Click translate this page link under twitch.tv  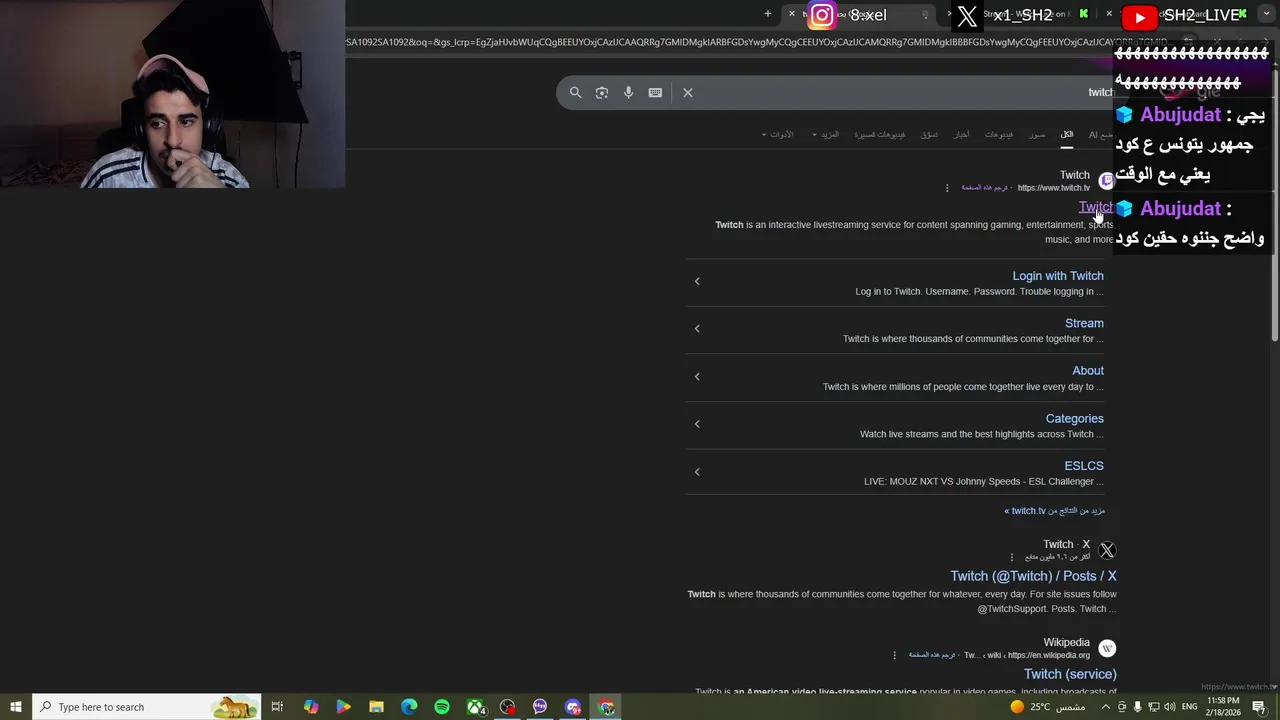point(985,188)
